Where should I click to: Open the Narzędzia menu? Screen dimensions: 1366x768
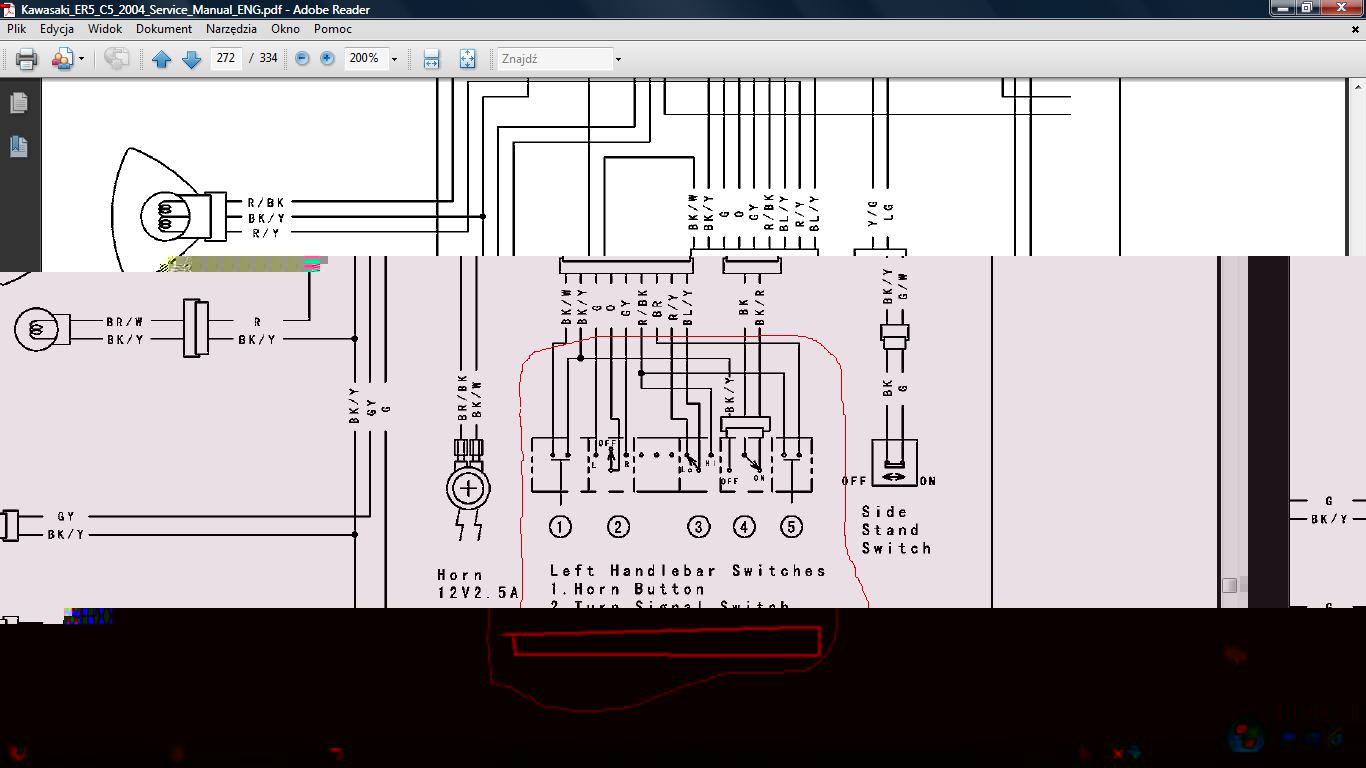tap(231, 29)
